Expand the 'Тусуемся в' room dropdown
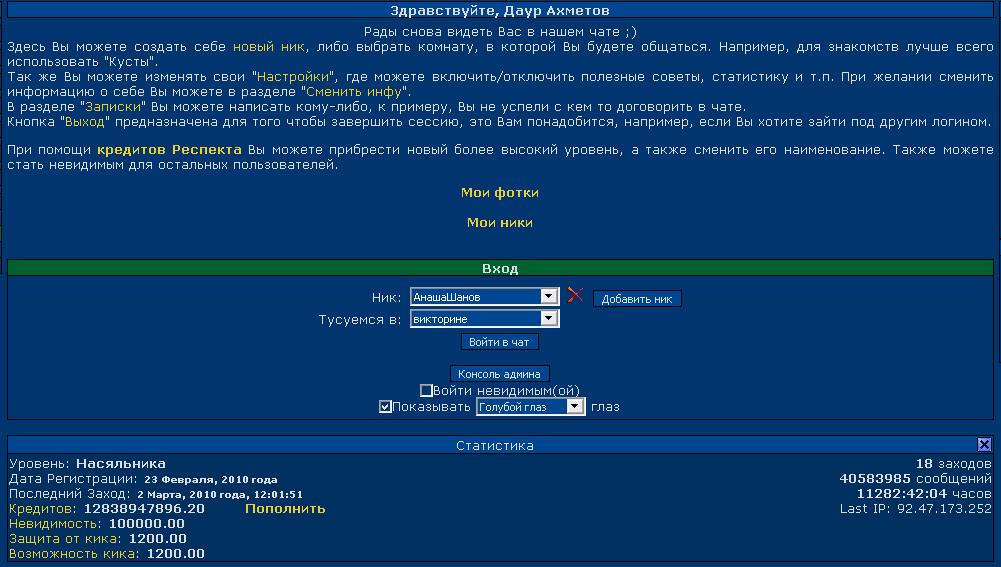 [x=485, y=319]
